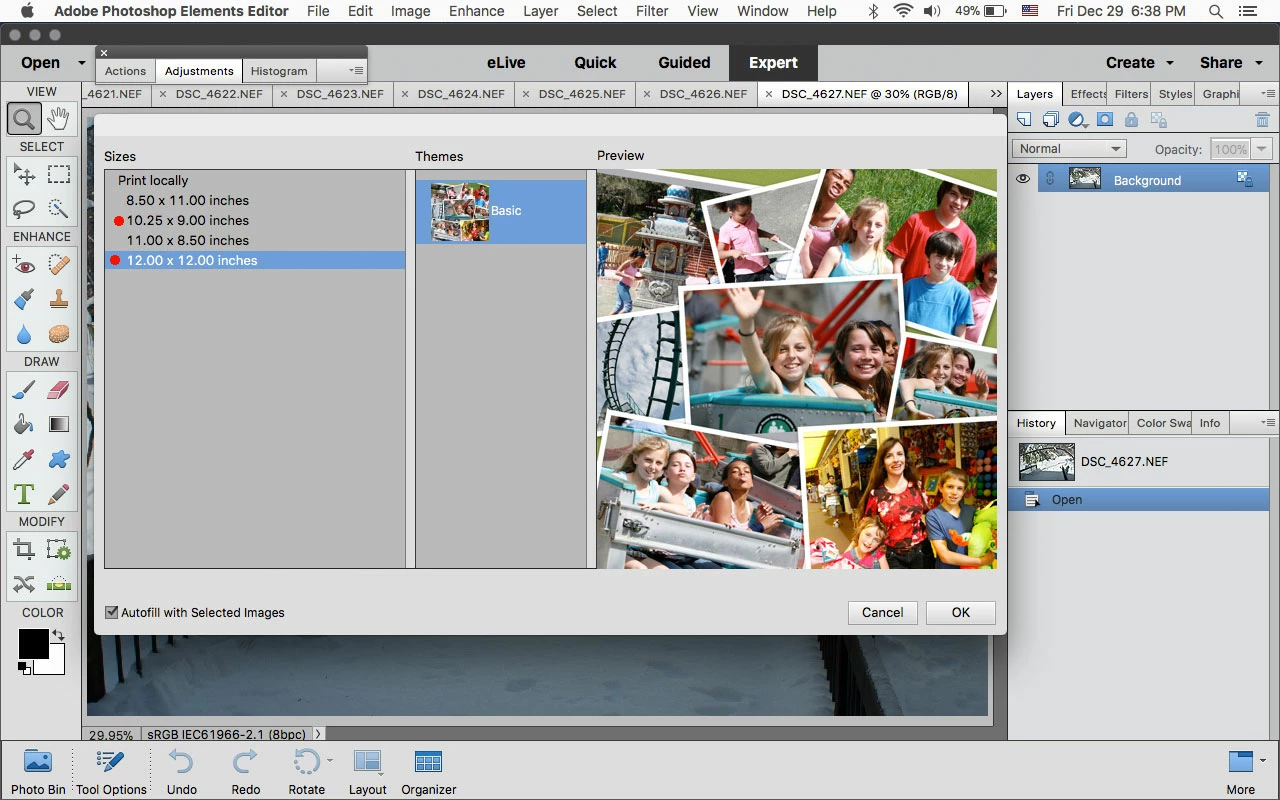Open the Normal blend mode dropdown
The height and width of the screenshot is (800, 1280).
tap(1069, 149)
